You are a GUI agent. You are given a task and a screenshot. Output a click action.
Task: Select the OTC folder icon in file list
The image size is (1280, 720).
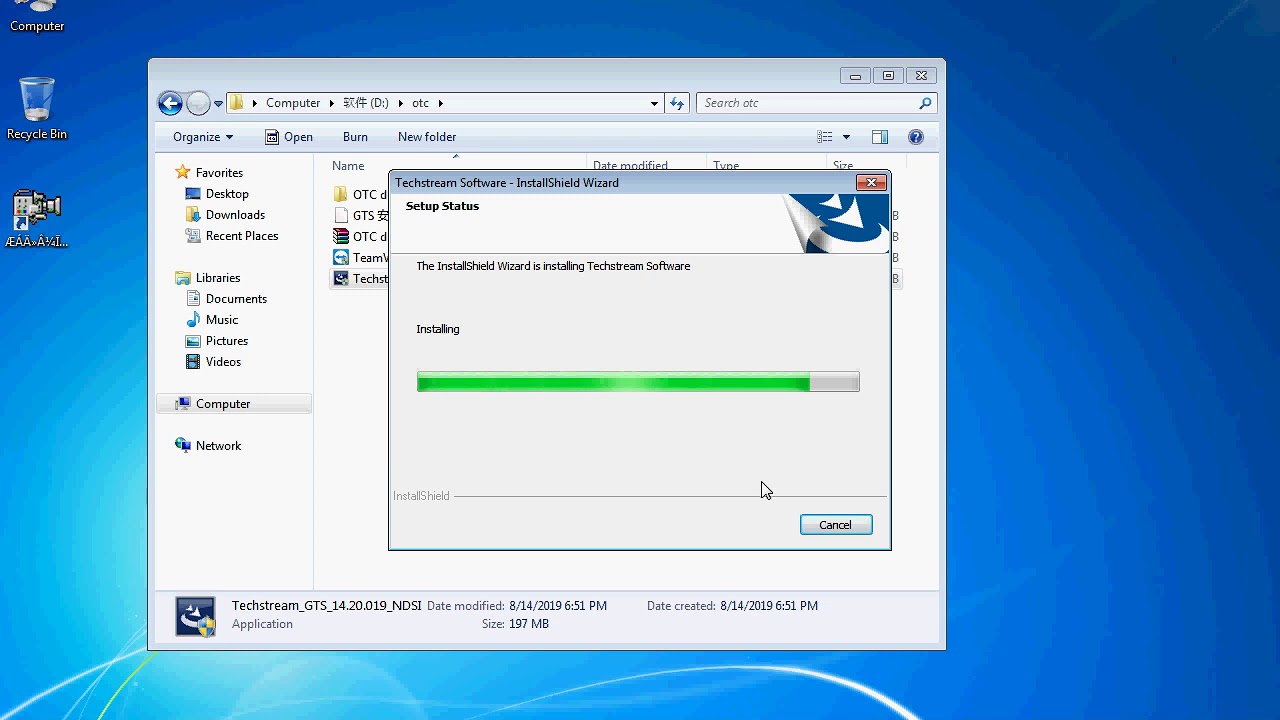pyautogui.click(x=340, y=195)
